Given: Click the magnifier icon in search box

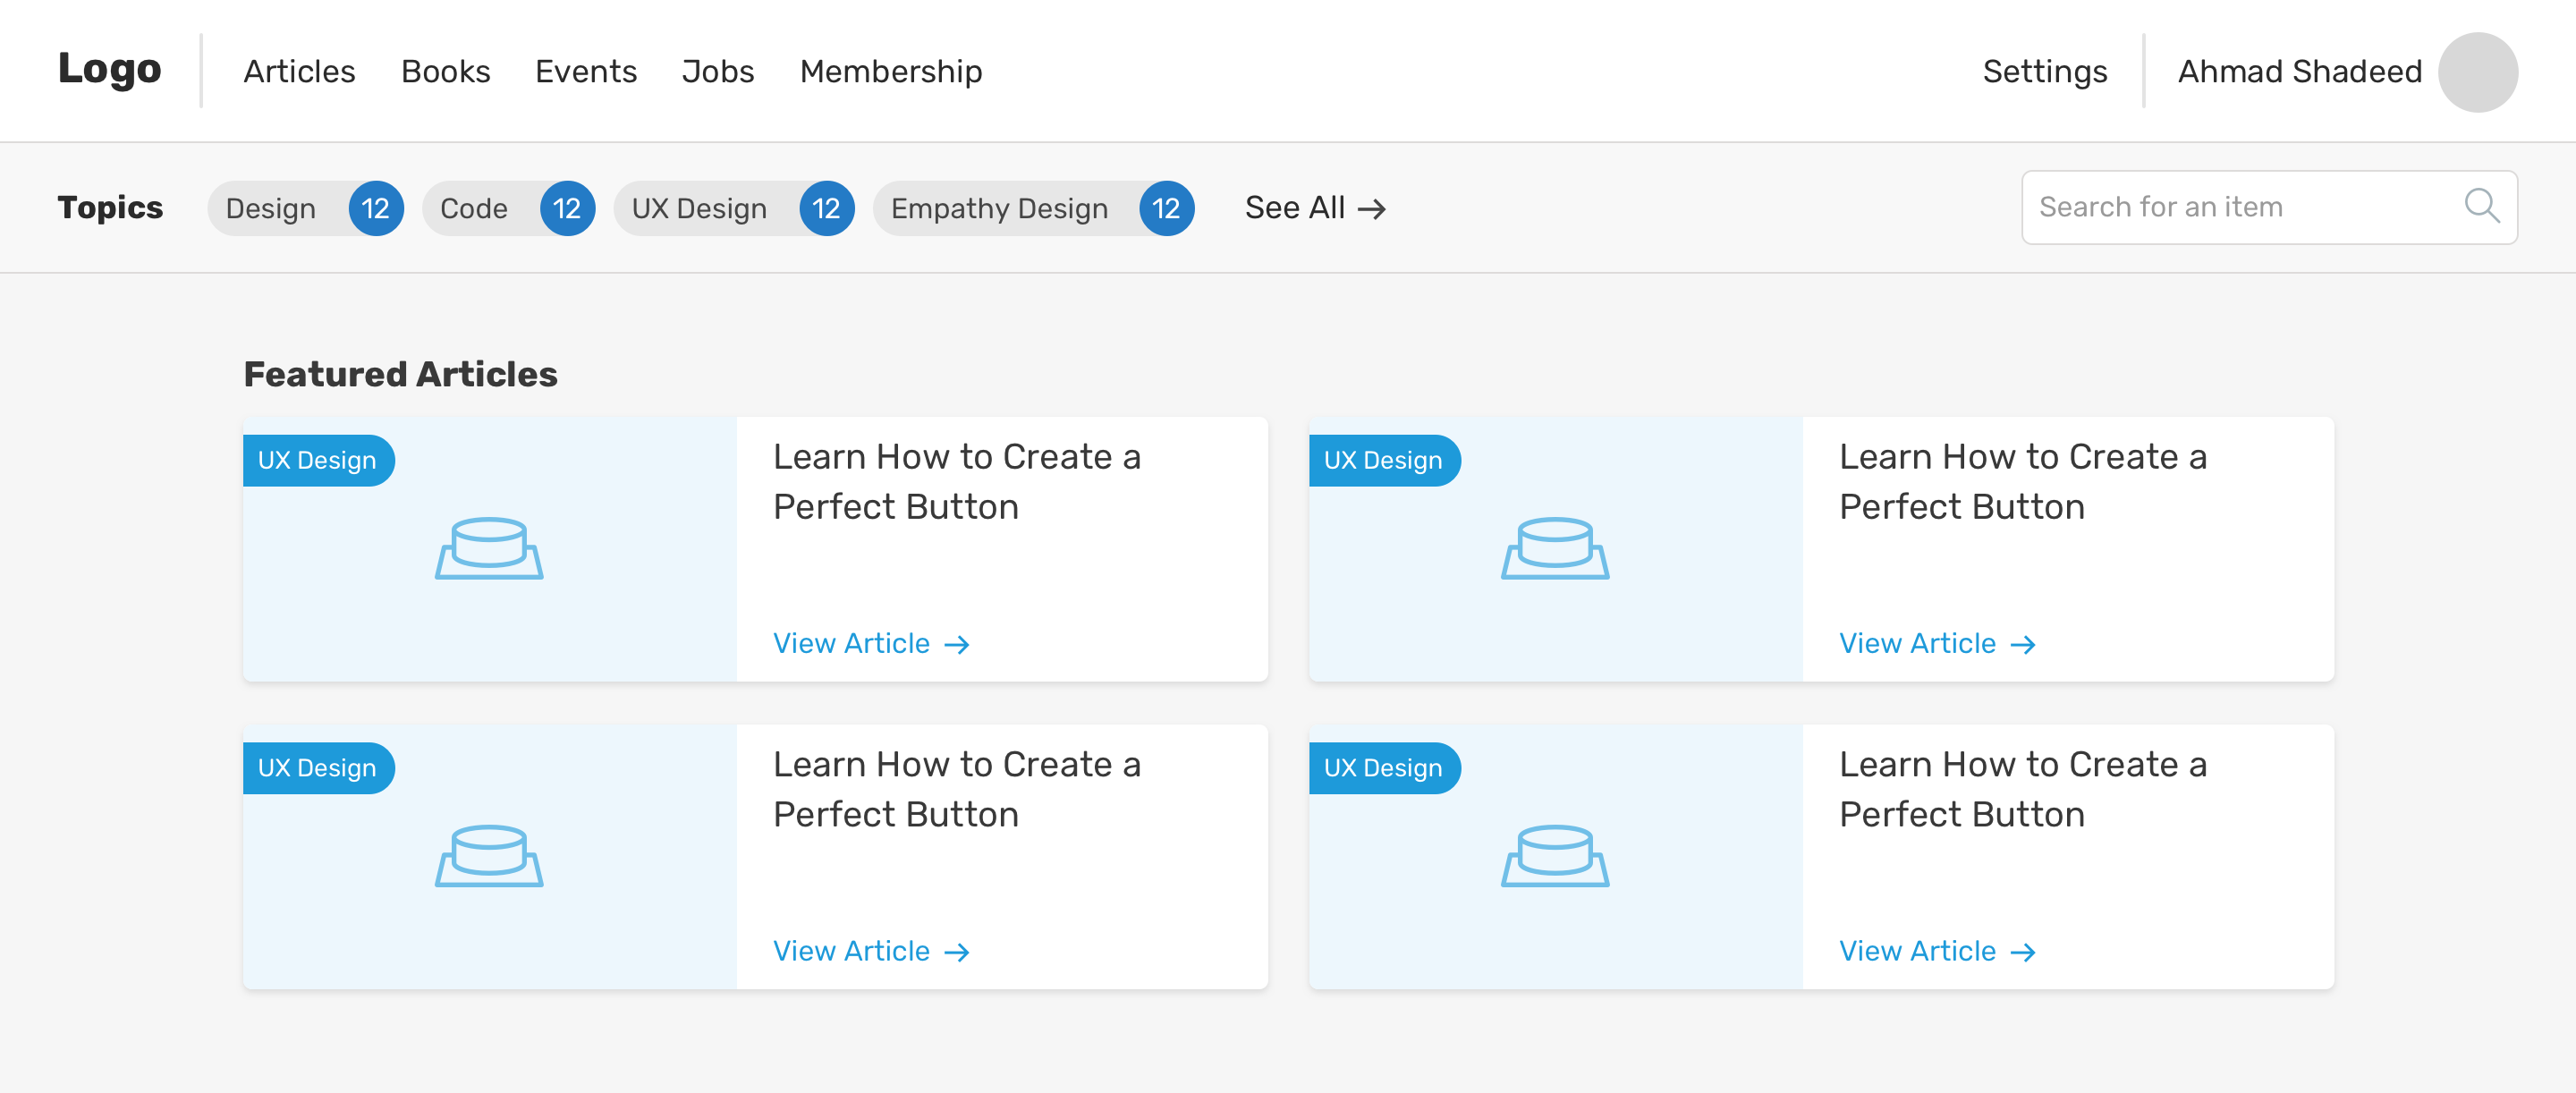Looking at the screenshot, I should pyautogui.click(x=2481, y=206).
